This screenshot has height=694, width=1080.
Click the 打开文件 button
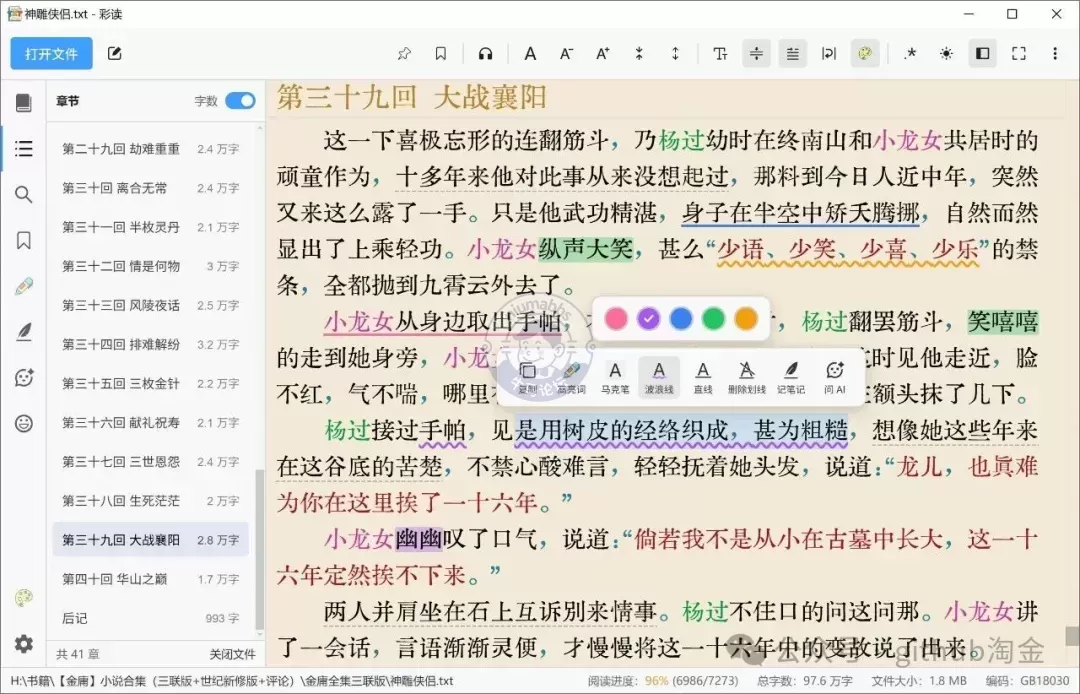pyautogui.click(x=51, y=54)
